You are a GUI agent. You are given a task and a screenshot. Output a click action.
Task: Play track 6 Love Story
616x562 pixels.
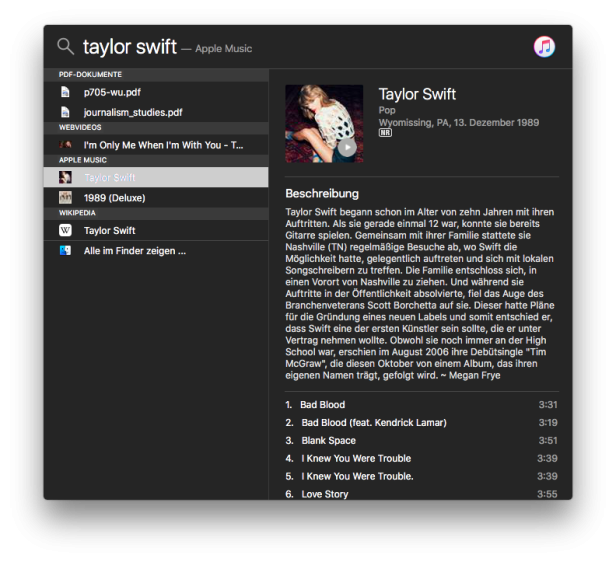coord(422,494)
